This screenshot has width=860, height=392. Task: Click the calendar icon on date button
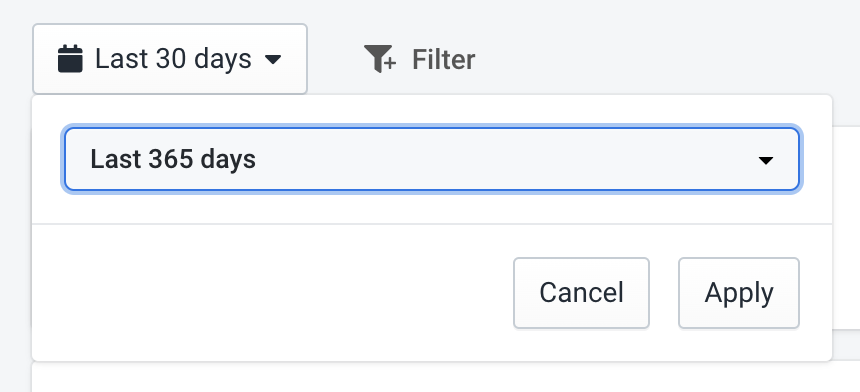pos(70,59)
